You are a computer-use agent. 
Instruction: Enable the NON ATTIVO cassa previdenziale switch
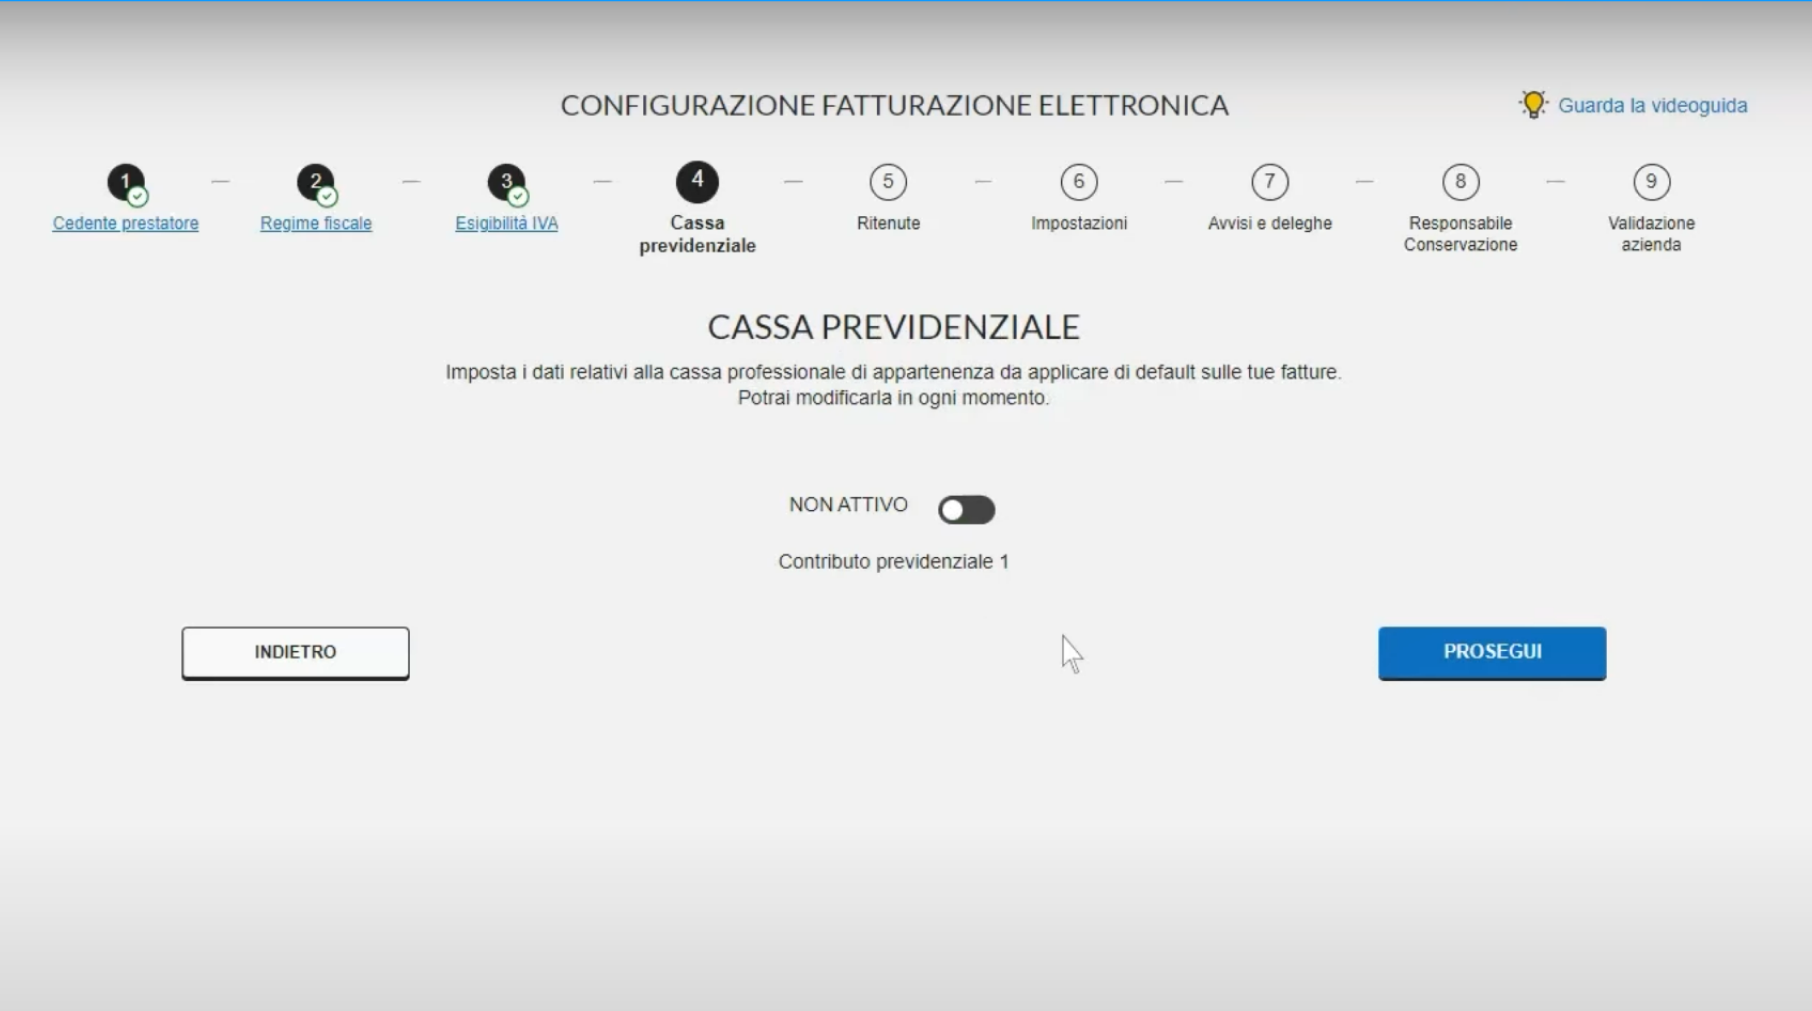coord(966,510)
